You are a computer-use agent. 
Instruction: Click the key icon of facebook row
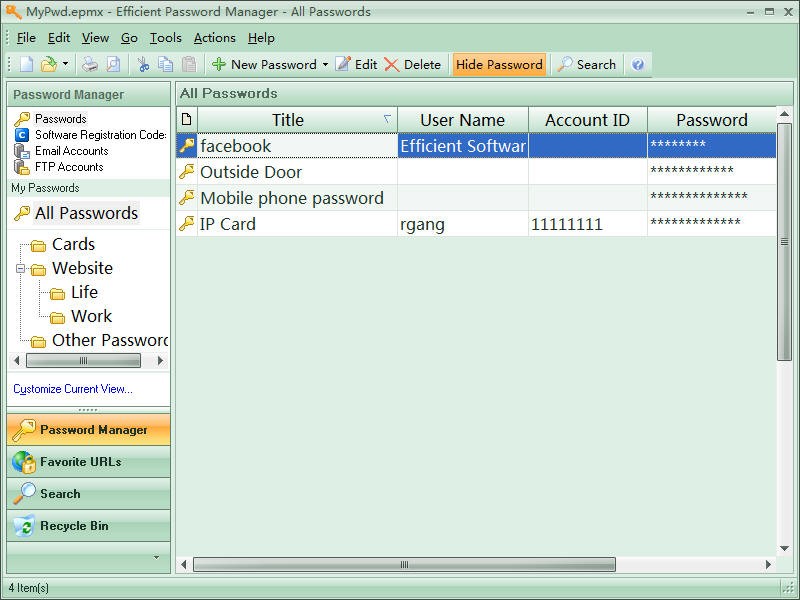(187, 146)
